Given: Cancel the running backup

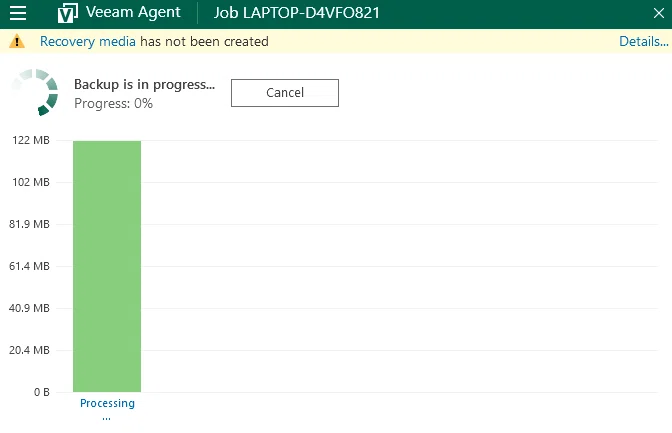Looking at the screenshot, I should [285, 93].
